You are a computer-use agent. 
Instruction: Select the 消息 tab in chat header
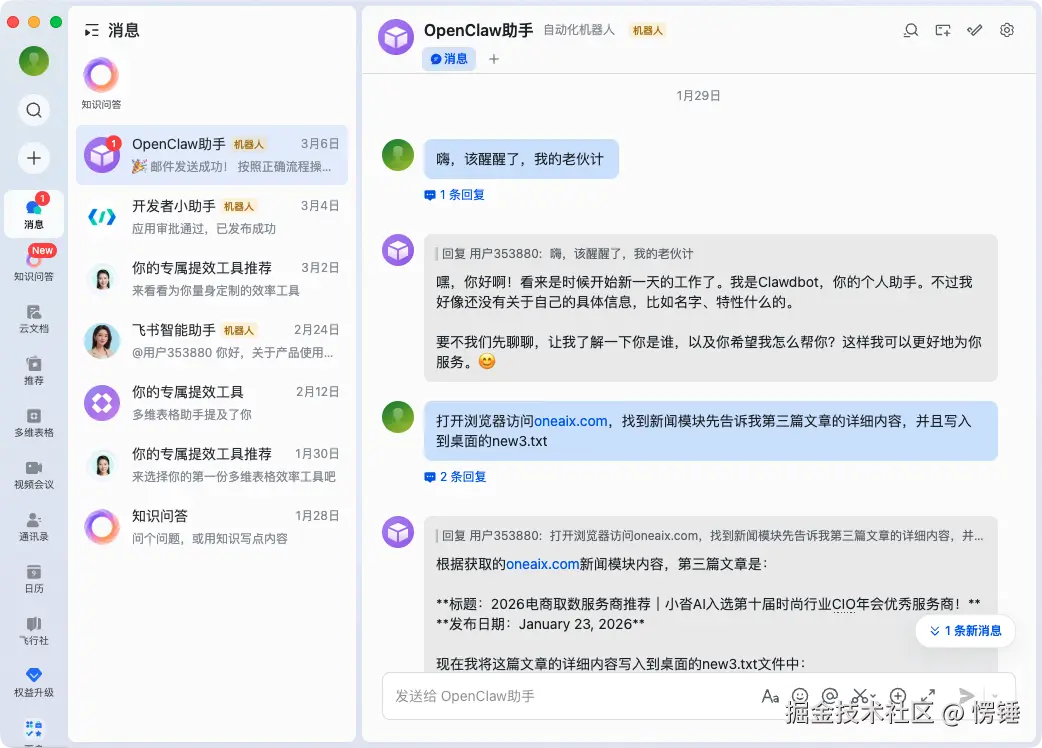pos(449,59)
